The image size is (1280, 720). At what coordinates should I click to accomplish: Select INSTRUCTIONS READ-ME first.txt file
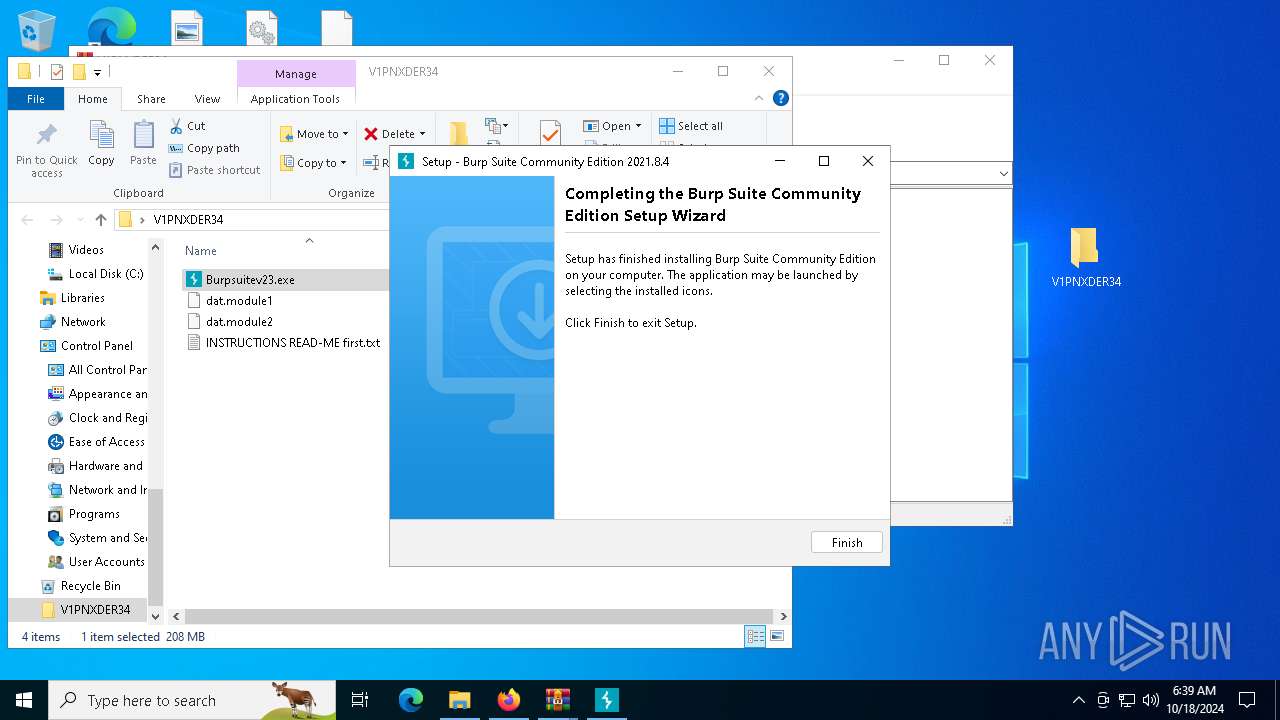(x=285, y=343)
